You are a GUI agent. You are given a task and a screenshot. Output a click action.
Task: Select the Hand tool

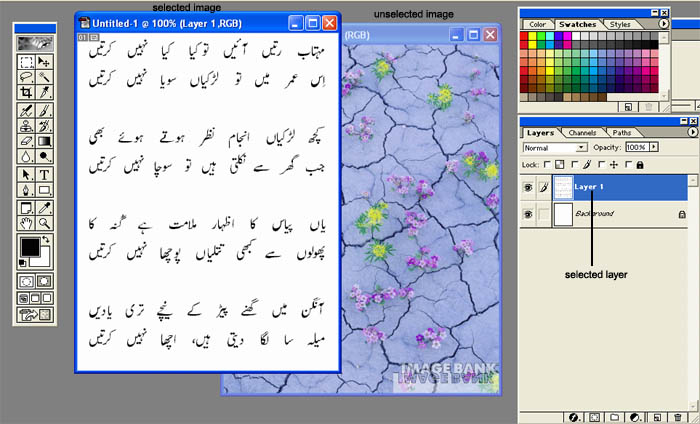[27, 223]
